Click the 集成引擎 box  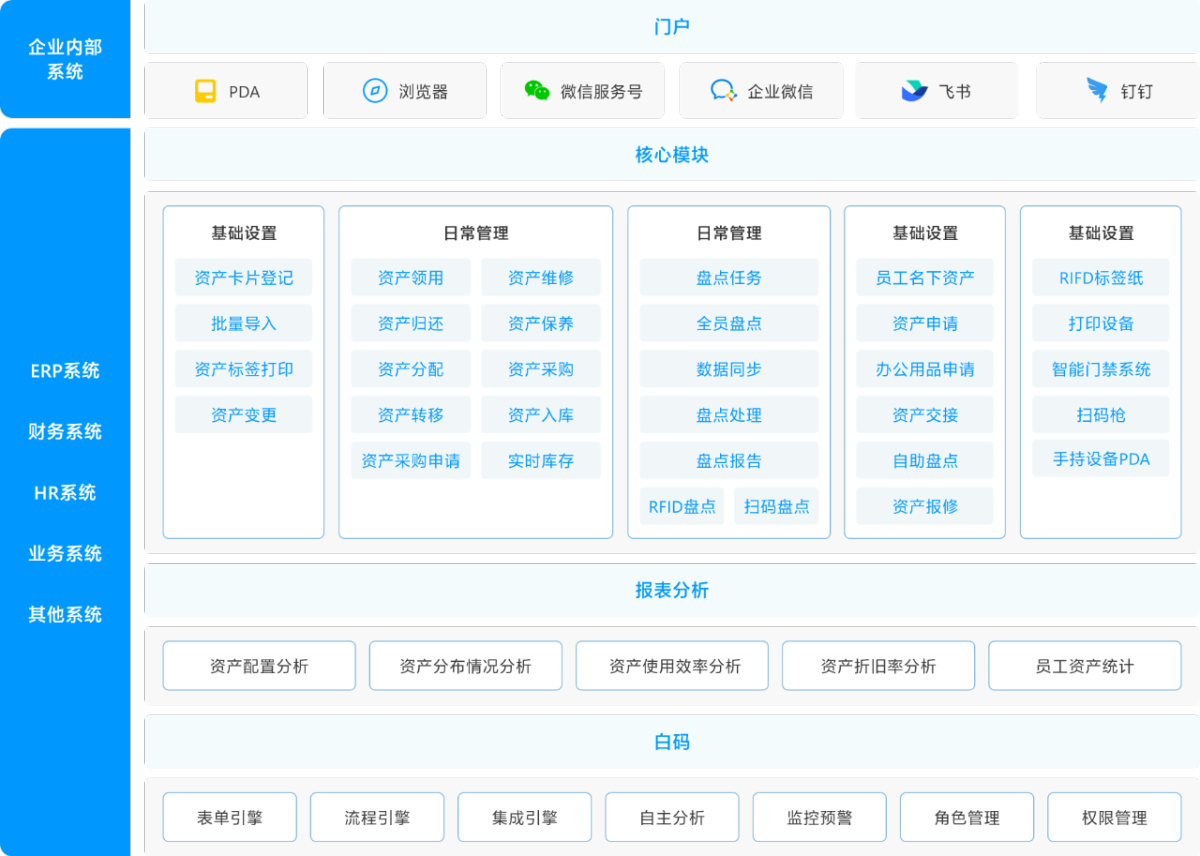(x=525, y=817)
